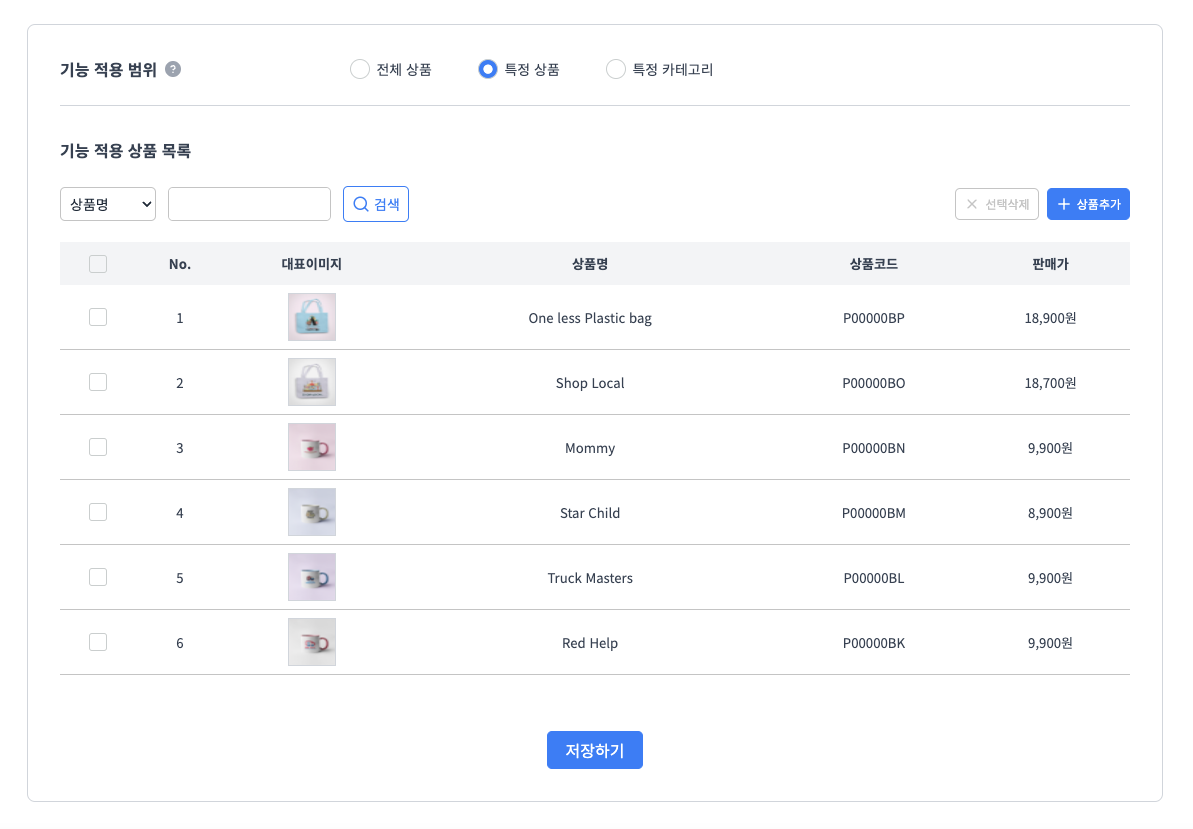The height and width of the screenshot is (829, 1193).
Task: Save settings with the 저장하기 button
Action: click(594, 750)
